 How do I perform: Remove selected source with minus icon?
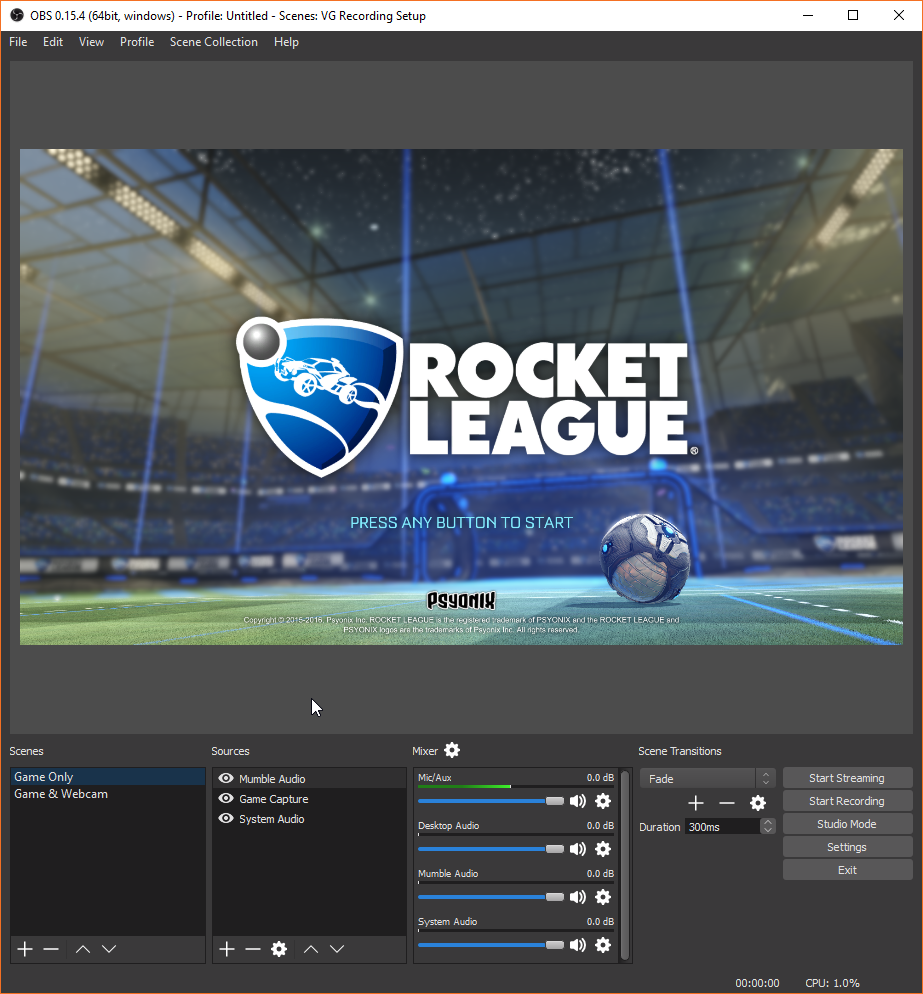[x=253, y=949]
